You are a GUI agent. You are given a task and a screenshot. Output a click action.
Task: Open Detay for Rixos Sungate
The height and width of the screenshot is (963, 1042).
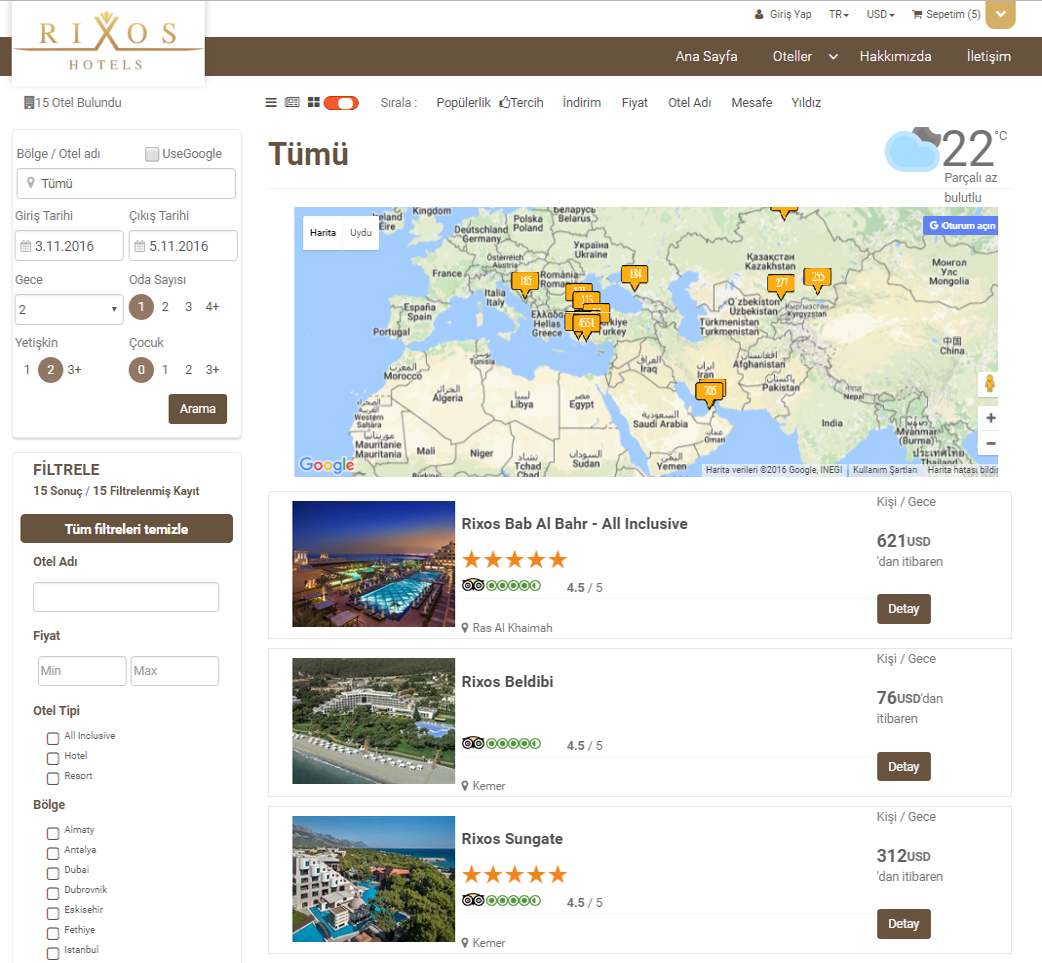click(x=904, y=924)
